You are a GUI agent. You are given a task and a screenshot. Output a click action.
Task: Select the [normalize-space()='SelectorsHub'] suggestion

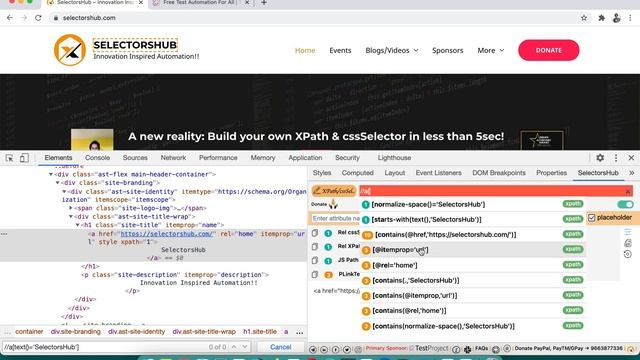473,204
